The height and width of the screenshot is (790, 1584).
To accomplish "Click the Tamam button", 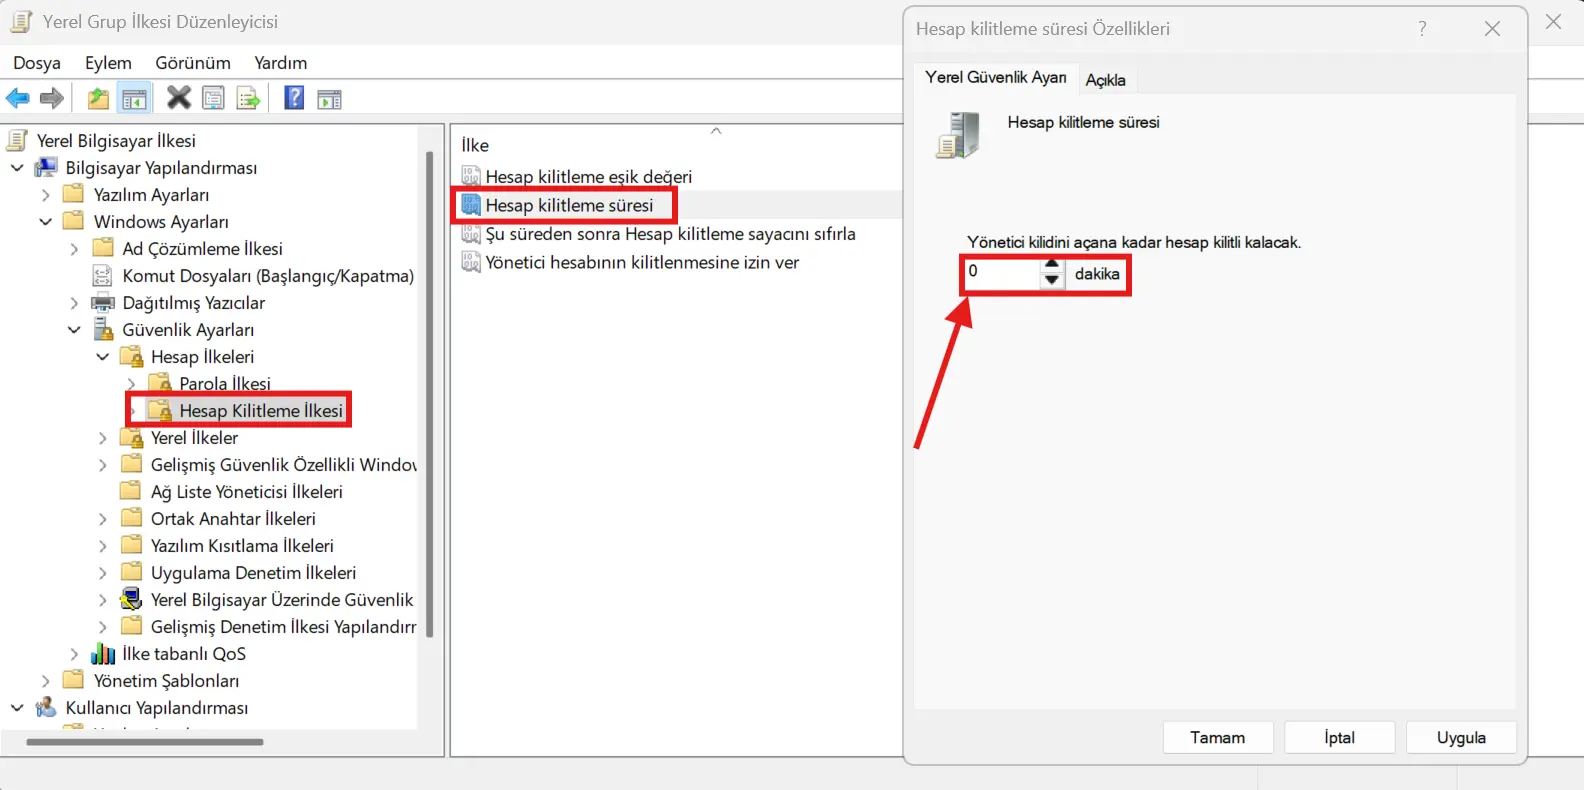I will [1217, 737].
